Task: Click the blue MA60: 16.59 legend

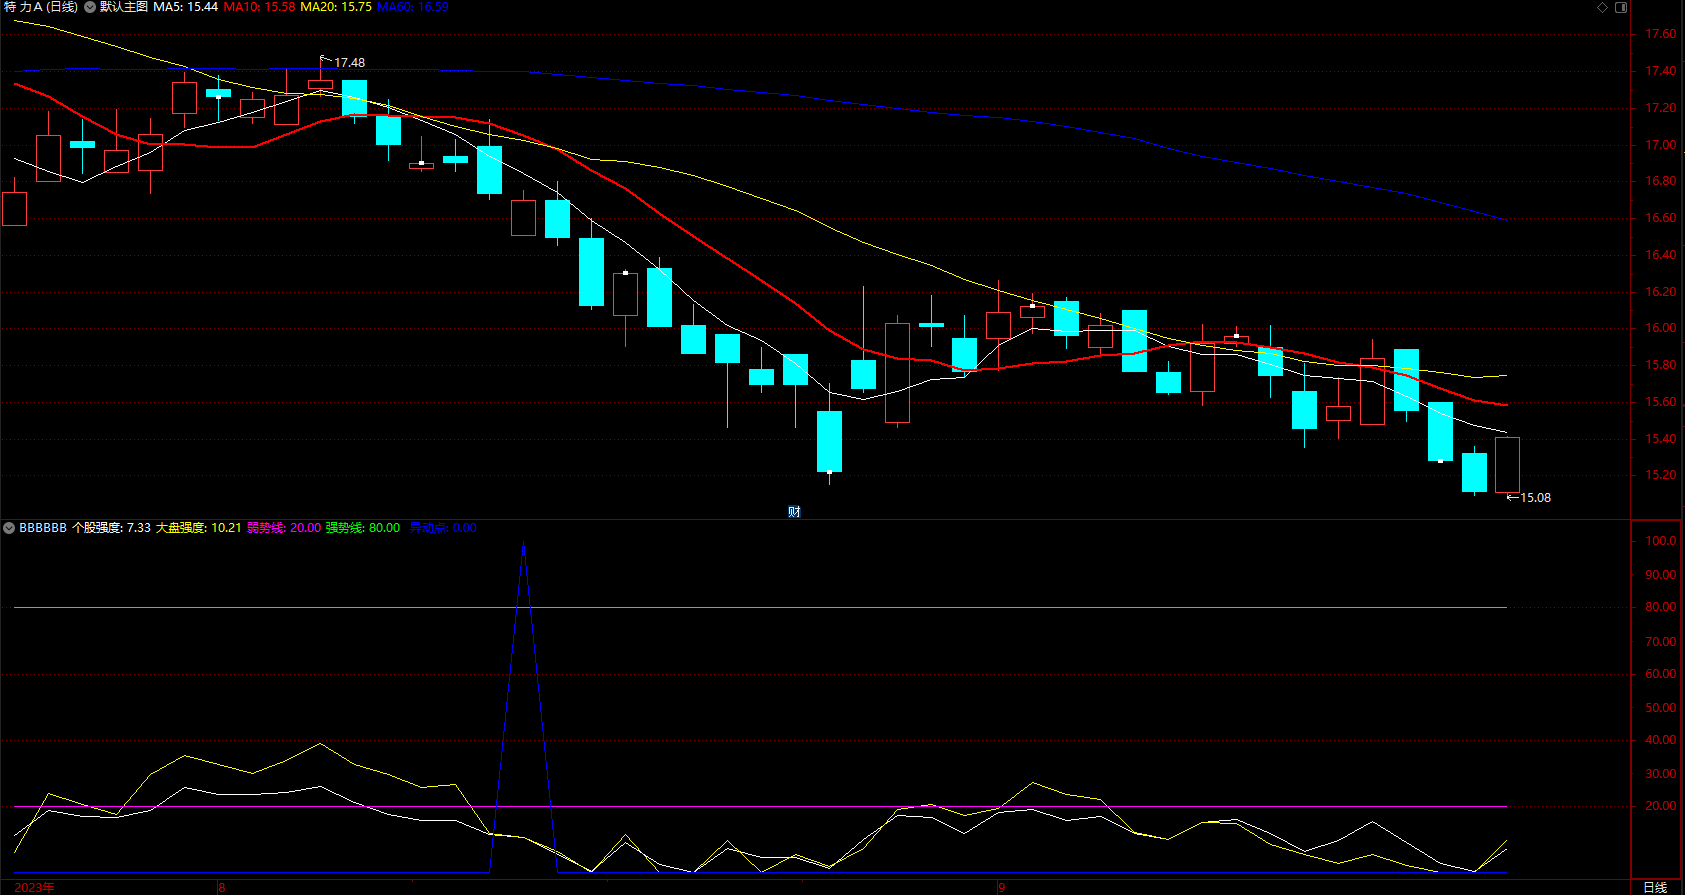Action: (412, 7)
